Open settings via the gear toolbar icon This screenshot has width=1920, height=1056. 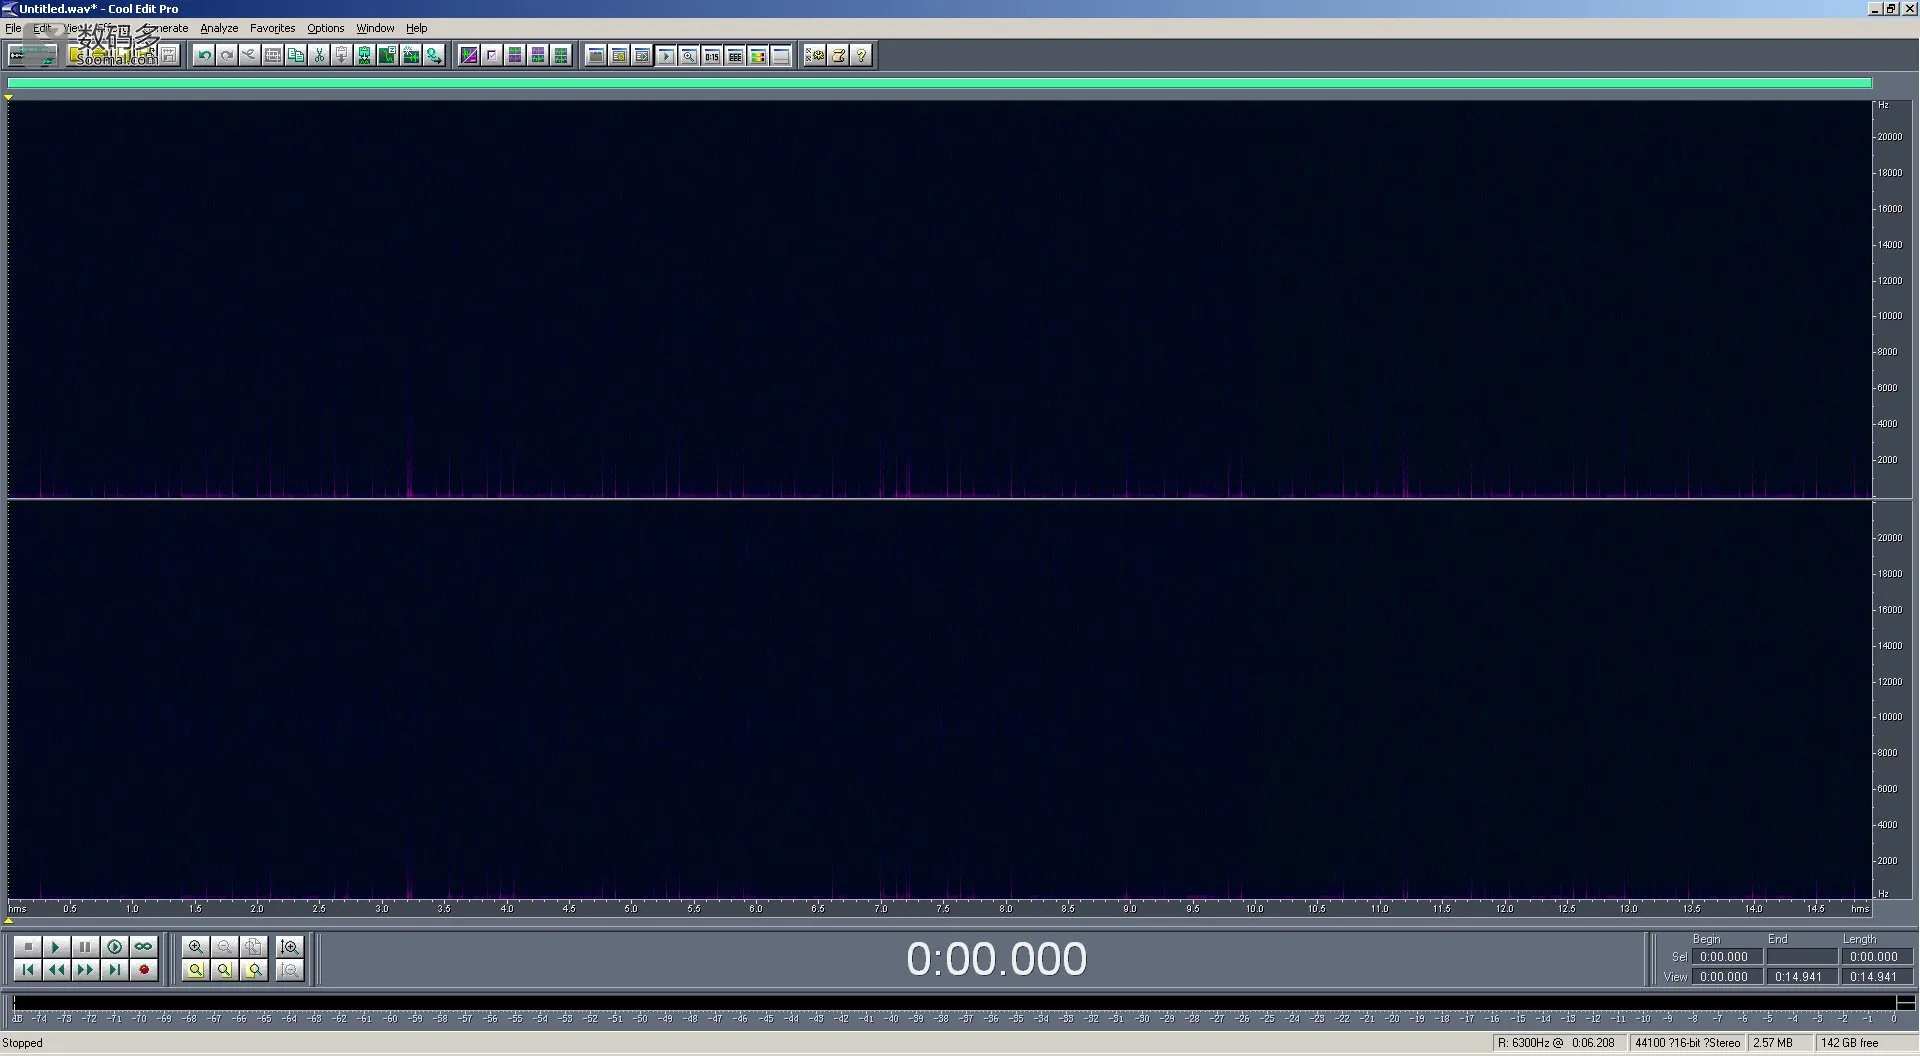click(815, 55)
